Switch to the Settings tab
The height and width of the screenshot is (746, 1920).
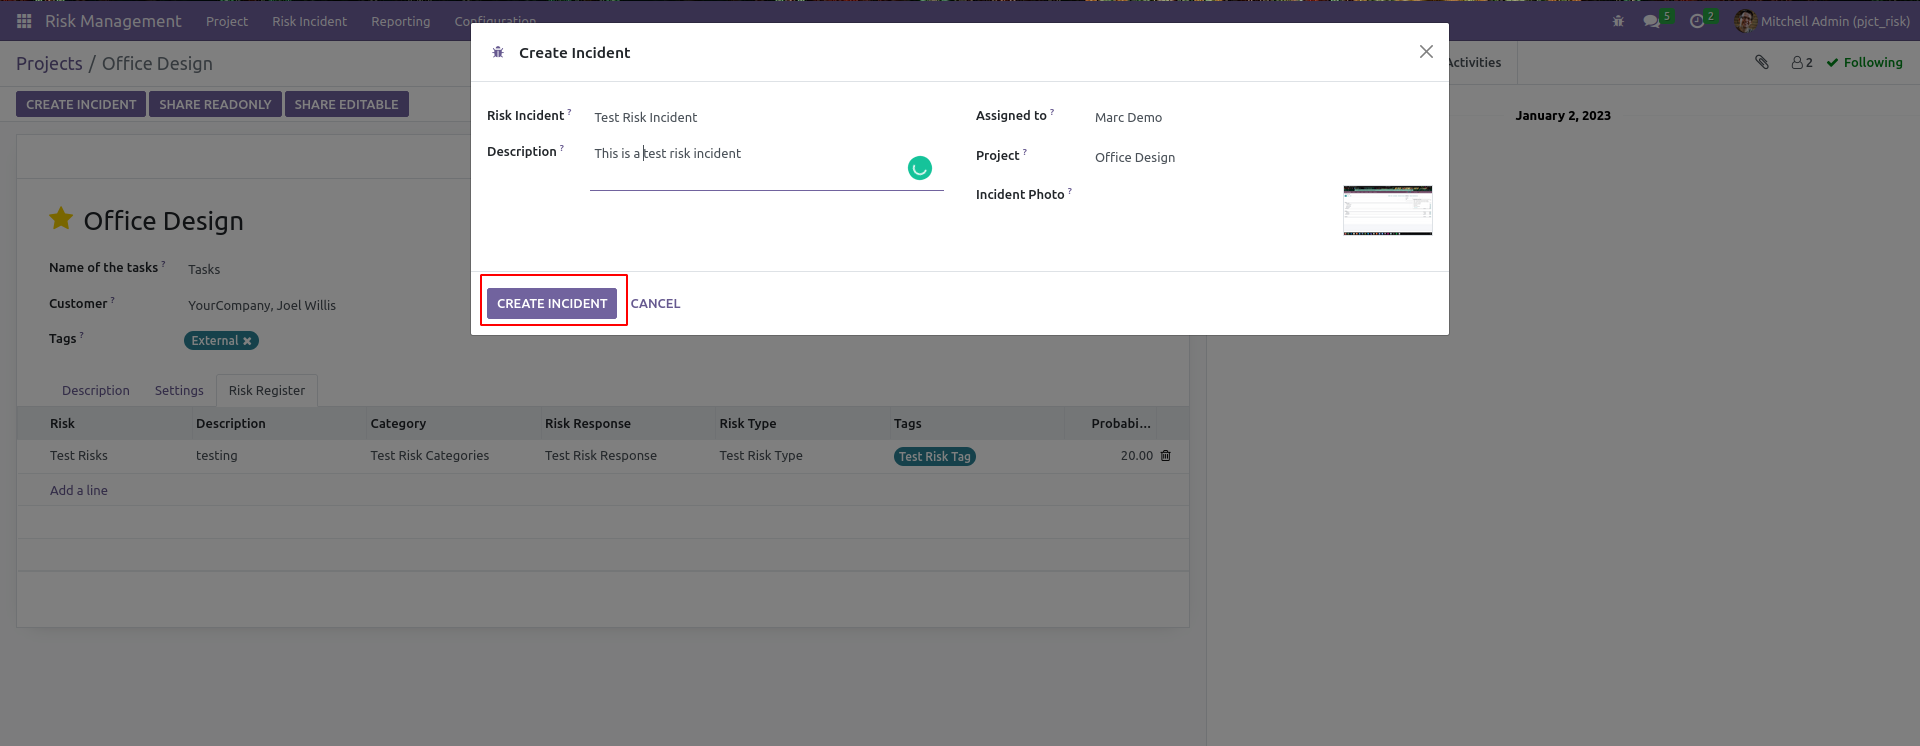[x=179, y=390]
